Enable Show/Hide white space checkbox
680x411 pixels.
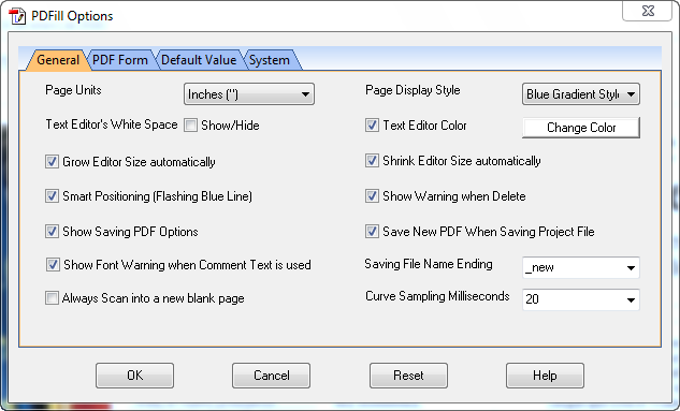[x=191, y=125]
